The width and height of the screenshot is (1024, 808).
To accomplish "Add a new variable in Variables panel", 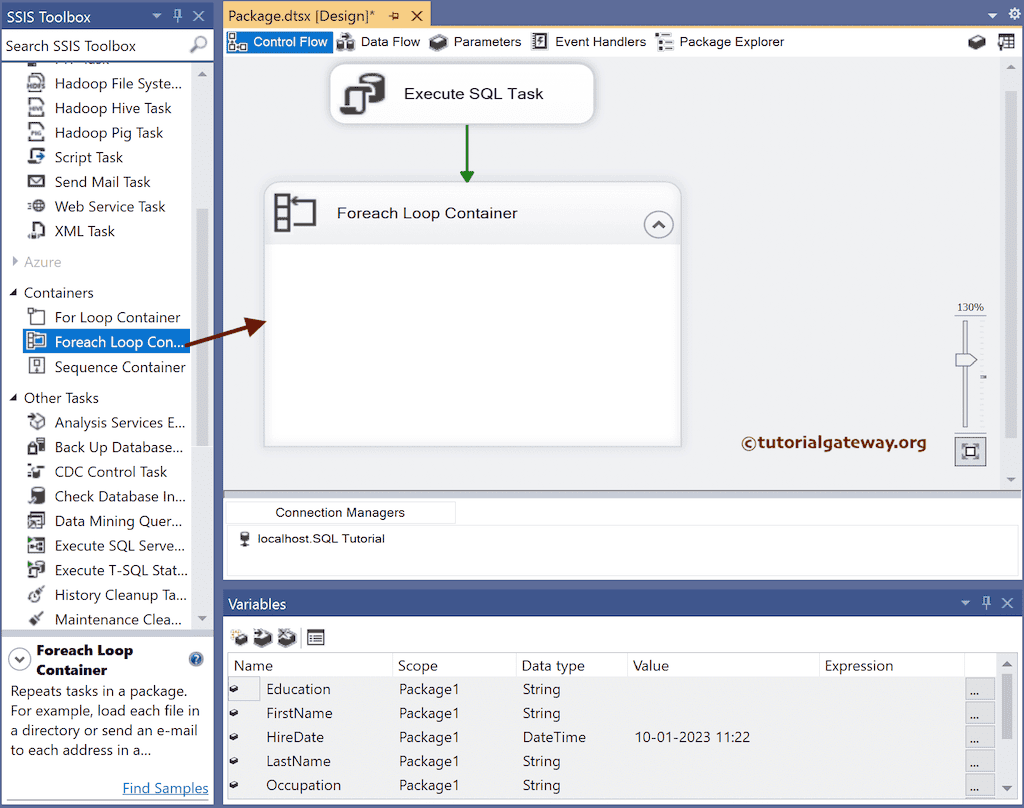I will pyautogui.click(x=240, y=637).
